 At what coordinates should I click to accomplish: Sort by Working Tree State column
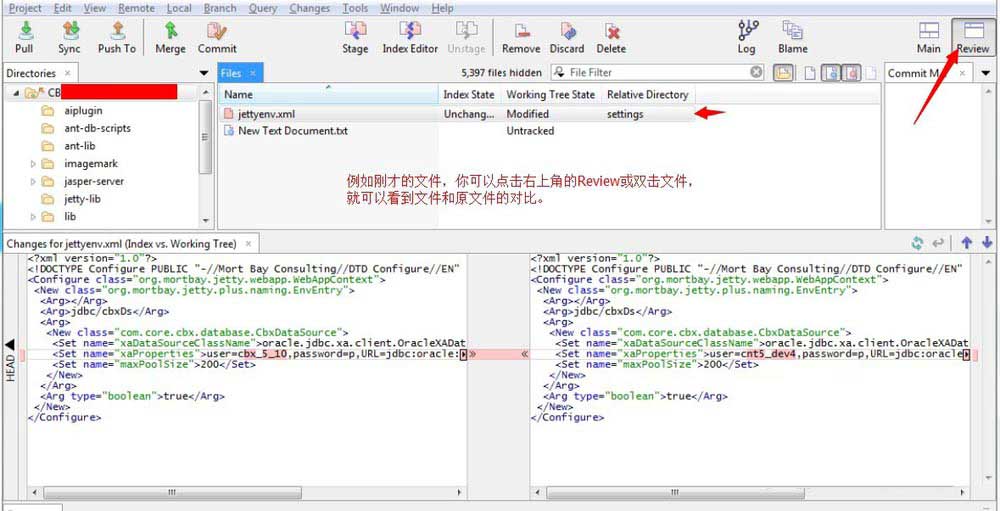click(551, 94)
